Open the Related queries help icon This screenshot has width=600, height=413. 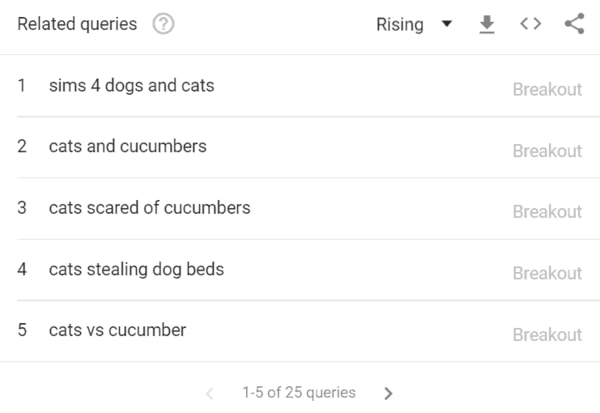coord(164,25)
